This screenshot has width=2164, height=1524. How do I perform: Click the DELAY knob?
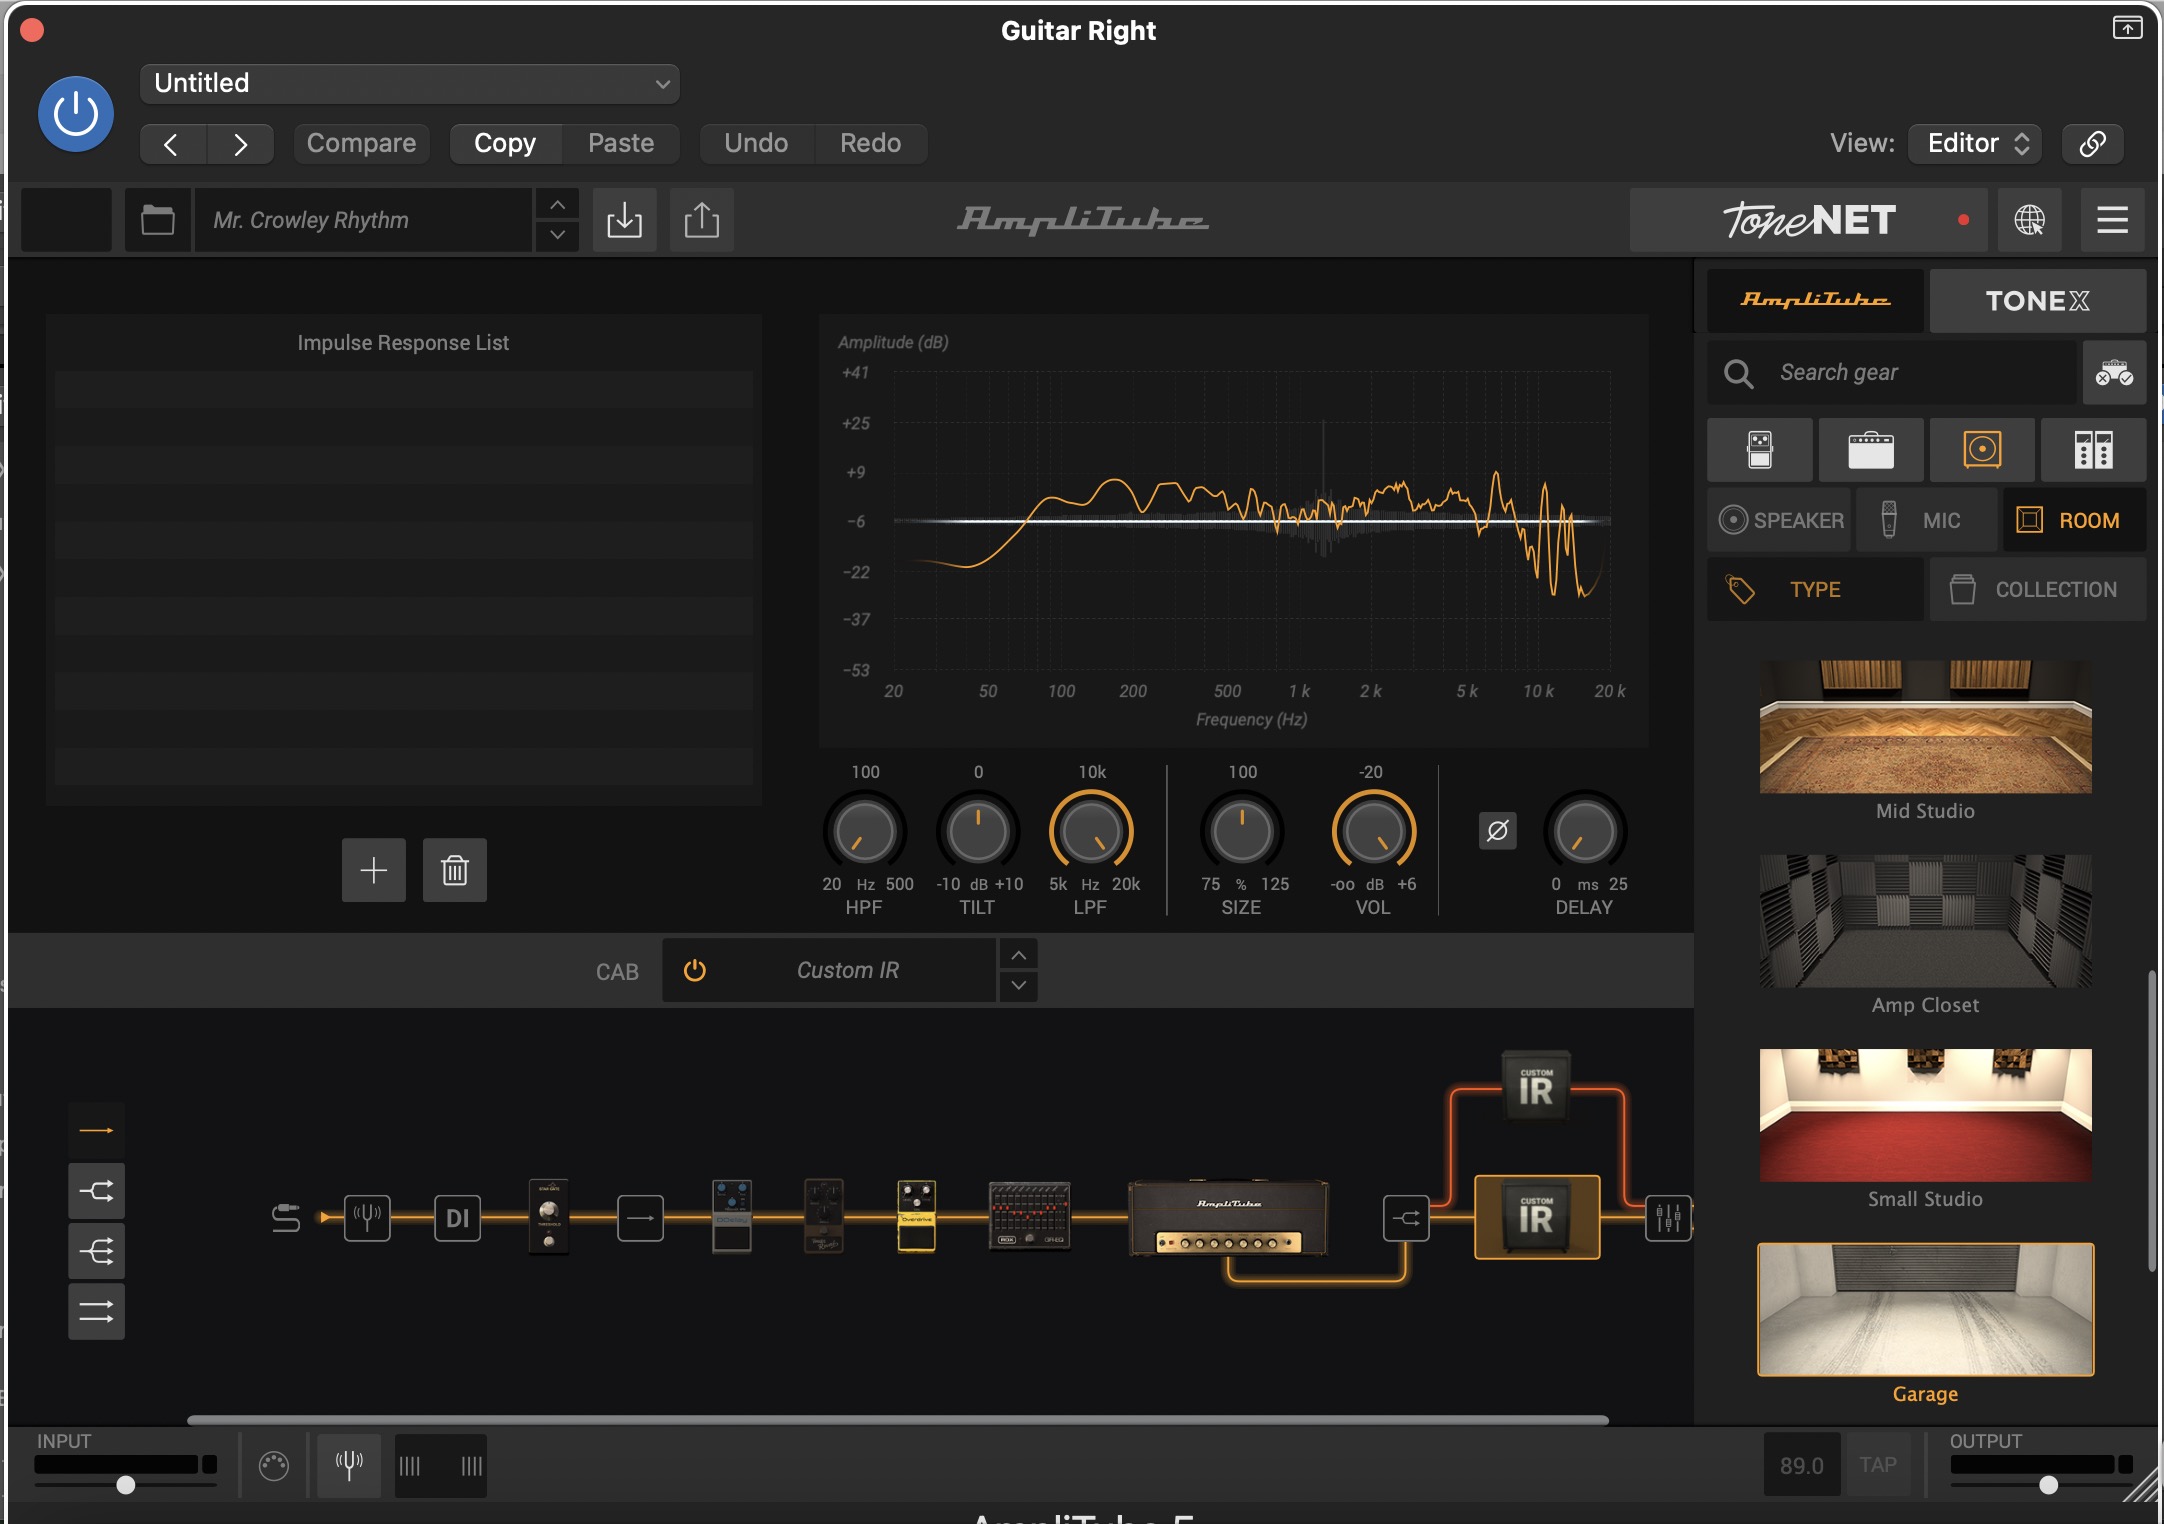tap(1586, 832)
